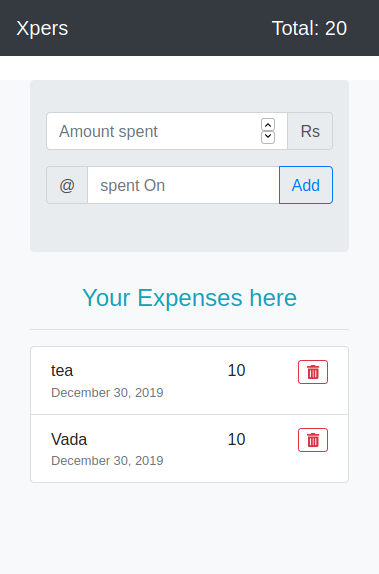Delete the Vada expense entry
The image size is (379, 574).
click(313, 440)
